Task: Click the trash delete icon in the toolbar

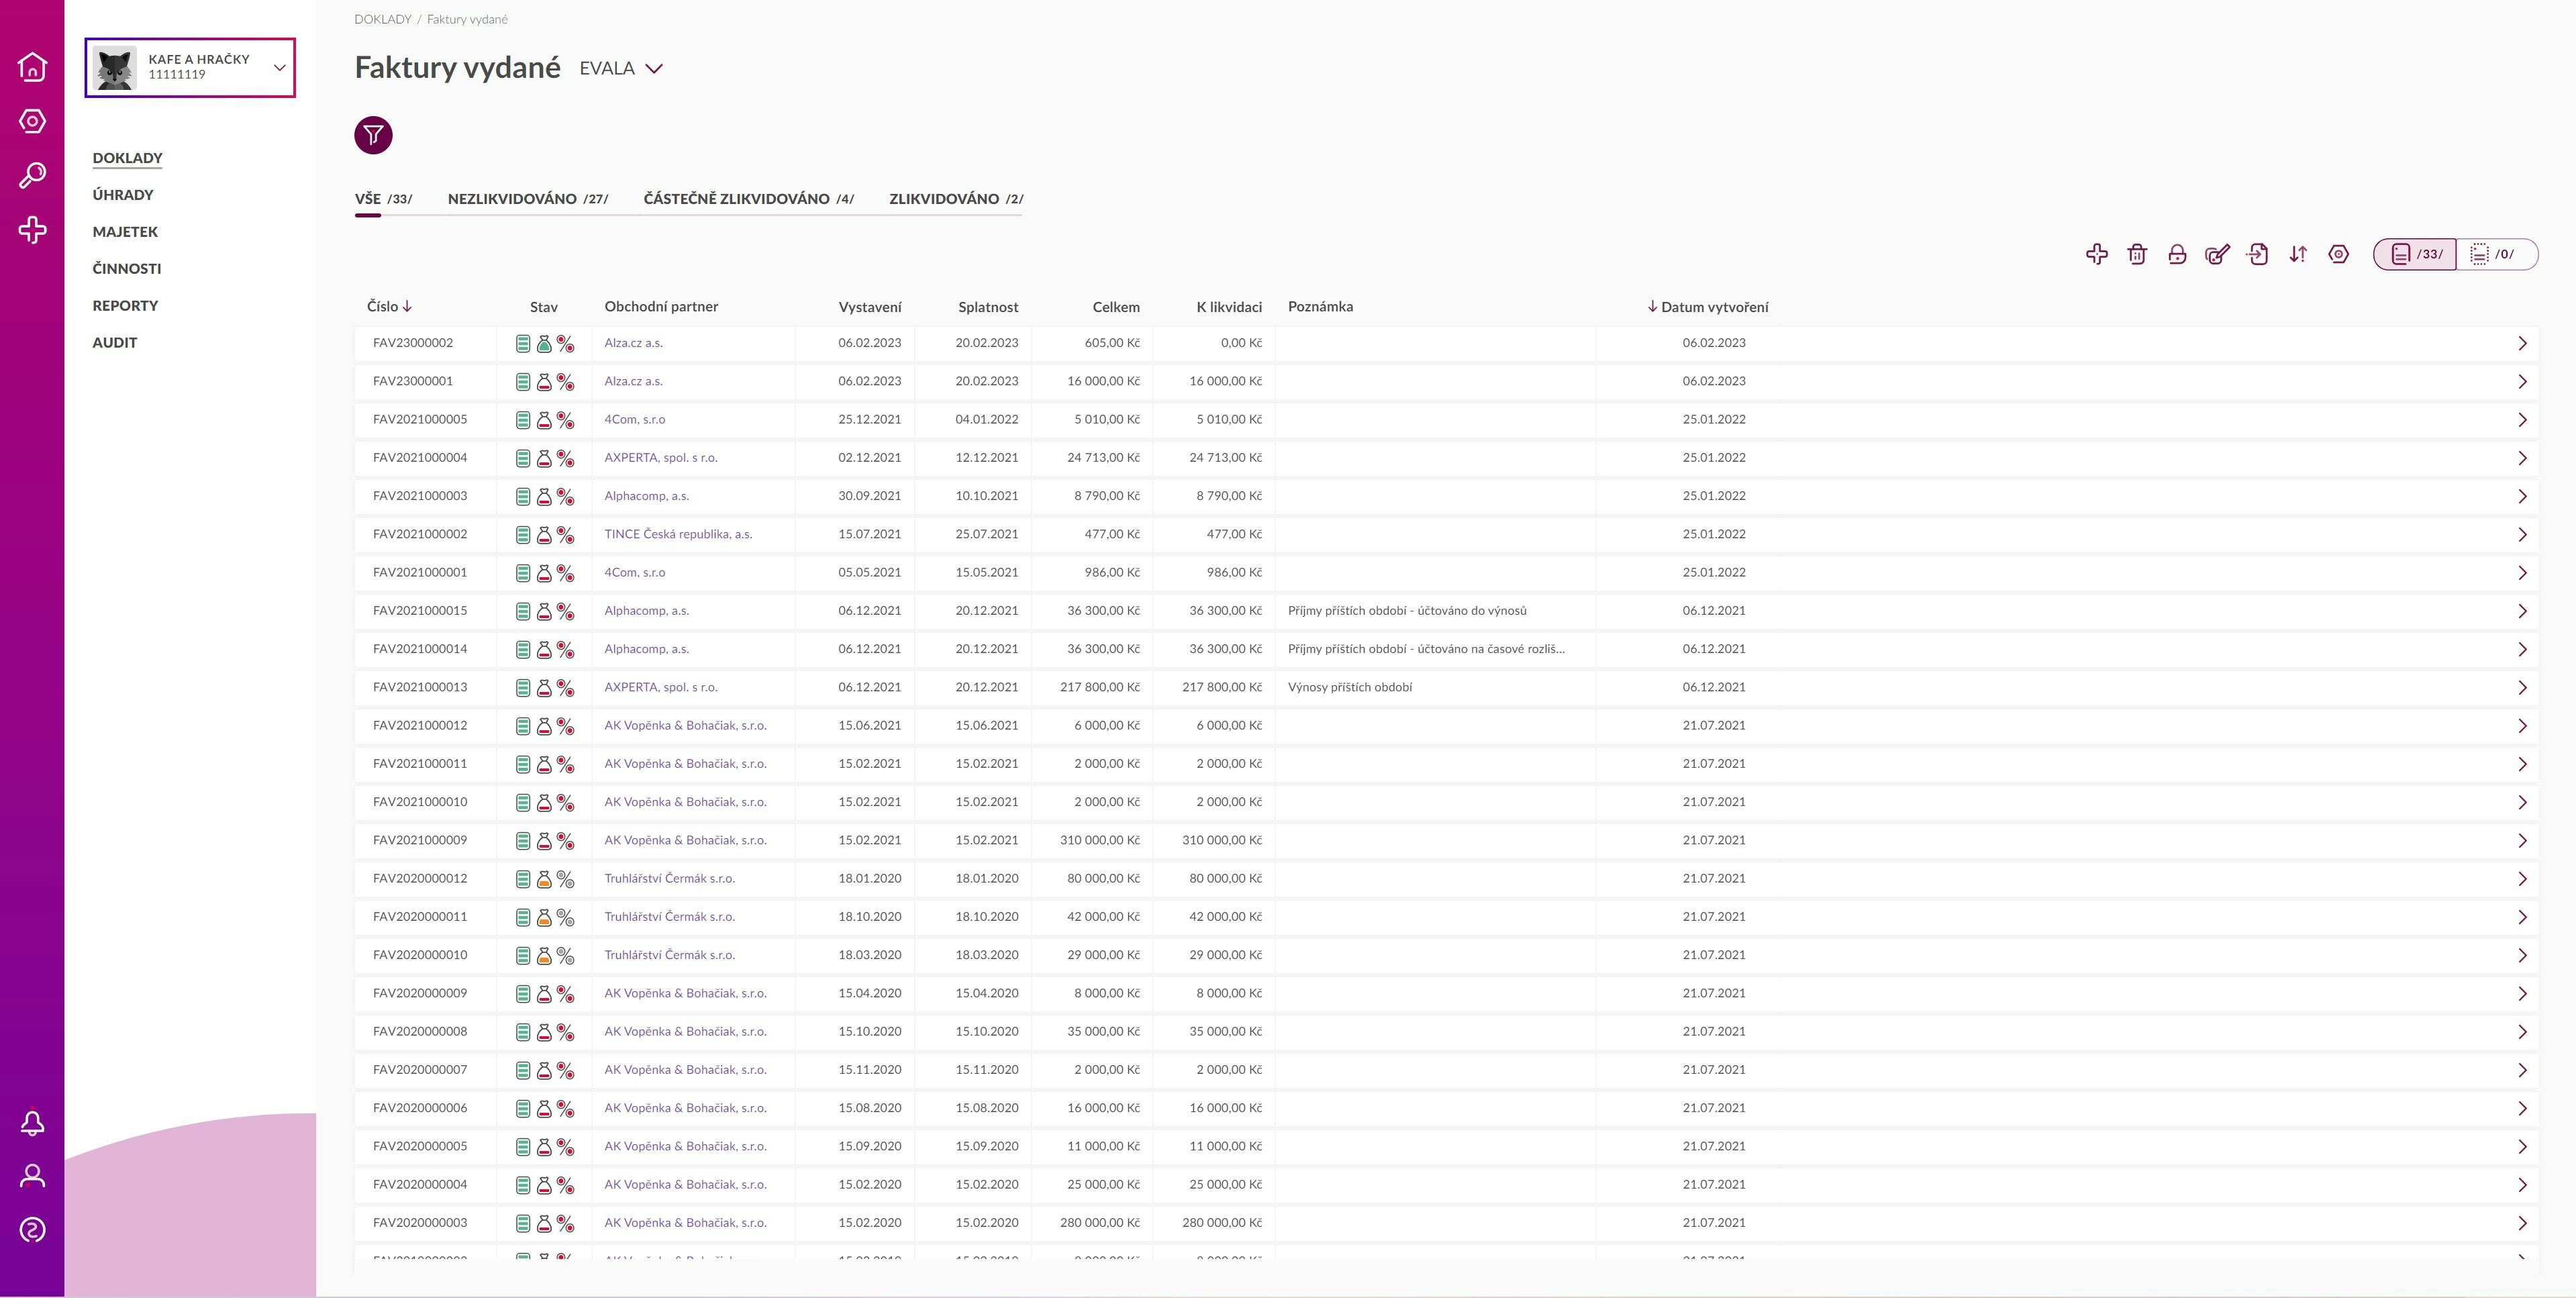Action: (x=2137, y=254)
